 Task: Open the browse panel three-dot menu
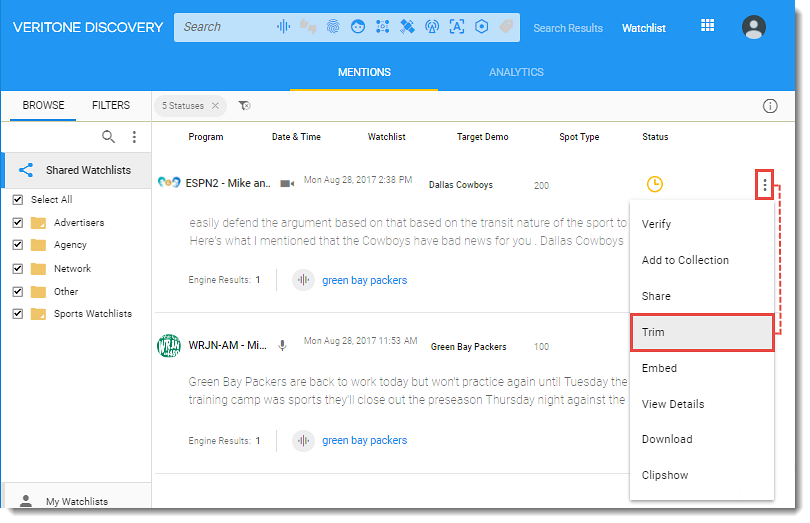(134, 136)
